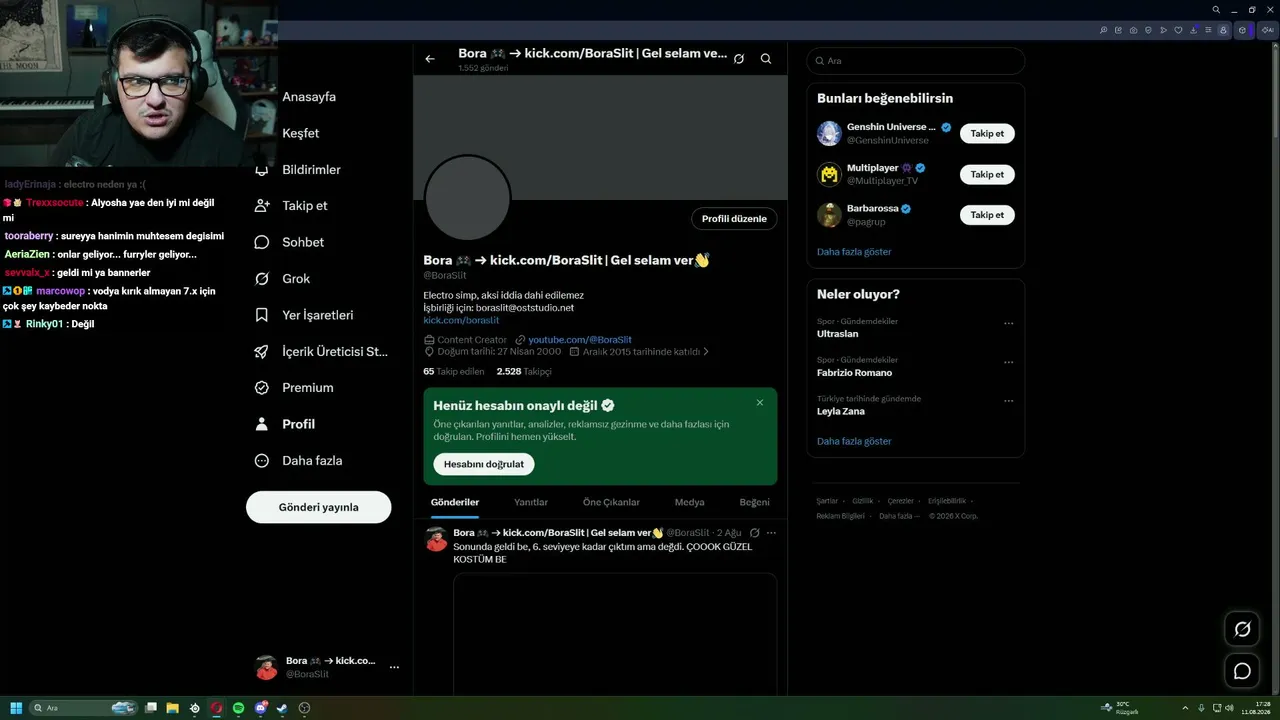Click the browser snapshot camera icon
This screenshot has height=720, width=1280.
pos(1133,30)
